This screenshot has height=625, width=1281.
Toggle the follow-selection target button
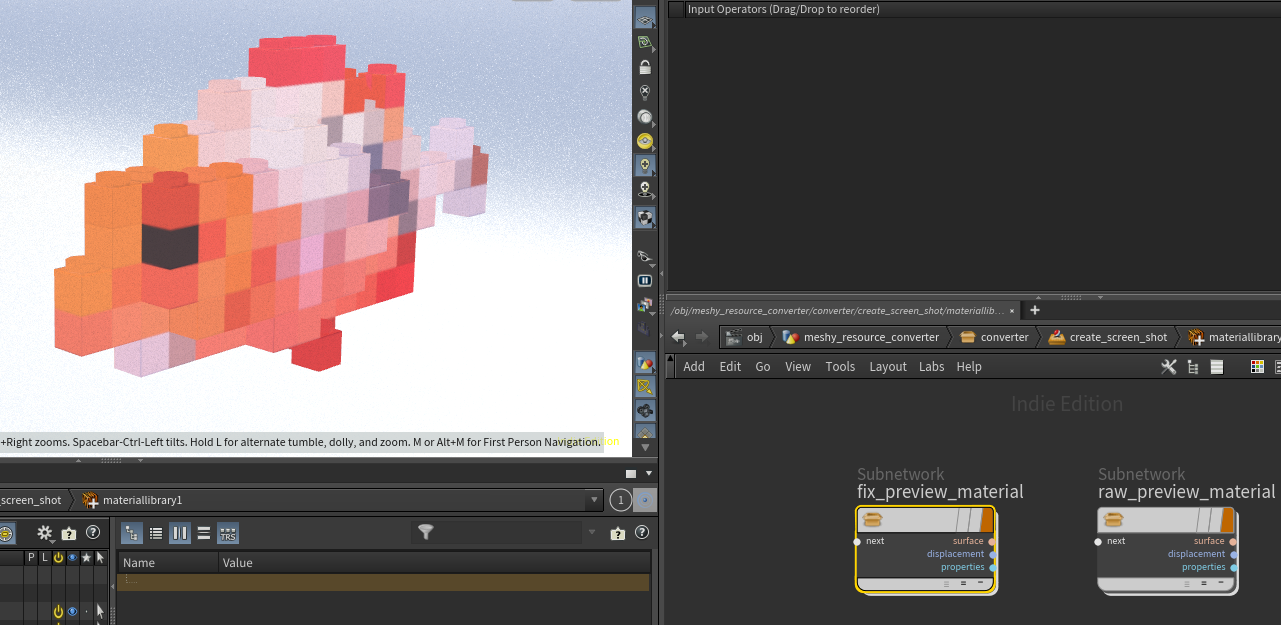pos(646,500)
